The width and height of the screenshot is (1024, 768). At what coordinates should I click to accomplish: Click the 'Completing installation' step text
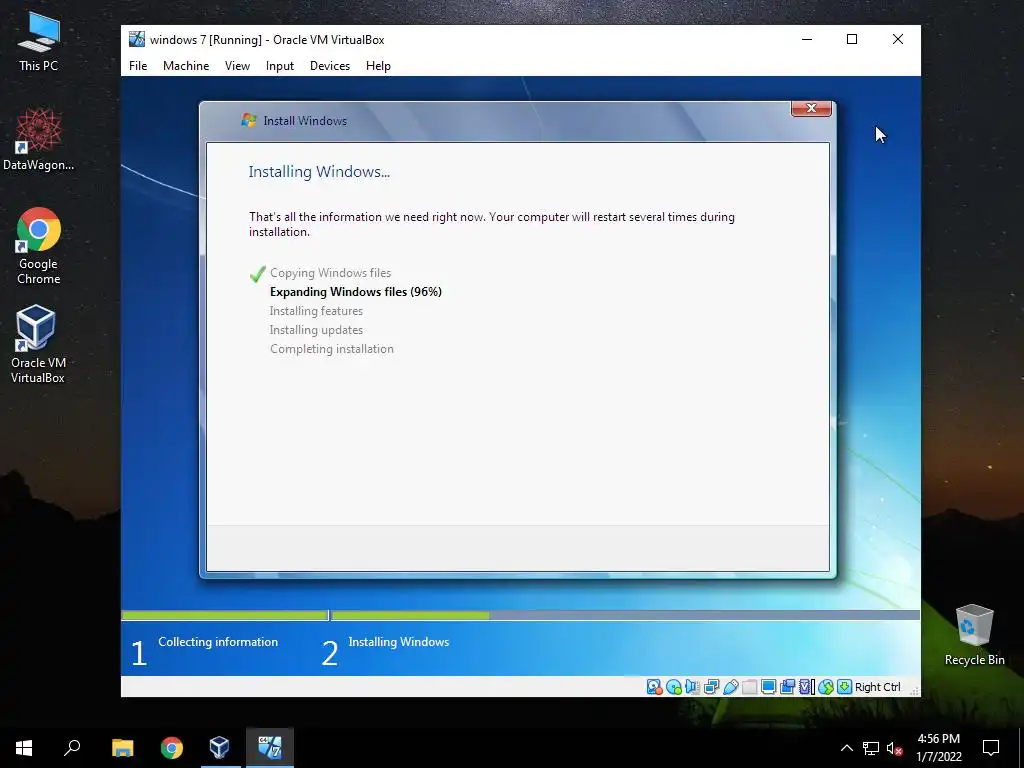[332, 349]
